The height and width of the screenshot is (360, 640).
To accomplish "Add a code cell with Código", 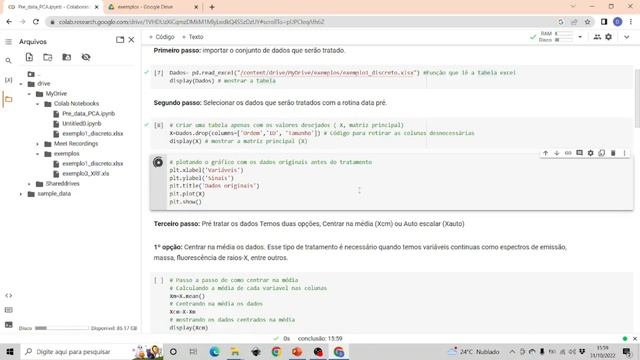I will [162, 37].
